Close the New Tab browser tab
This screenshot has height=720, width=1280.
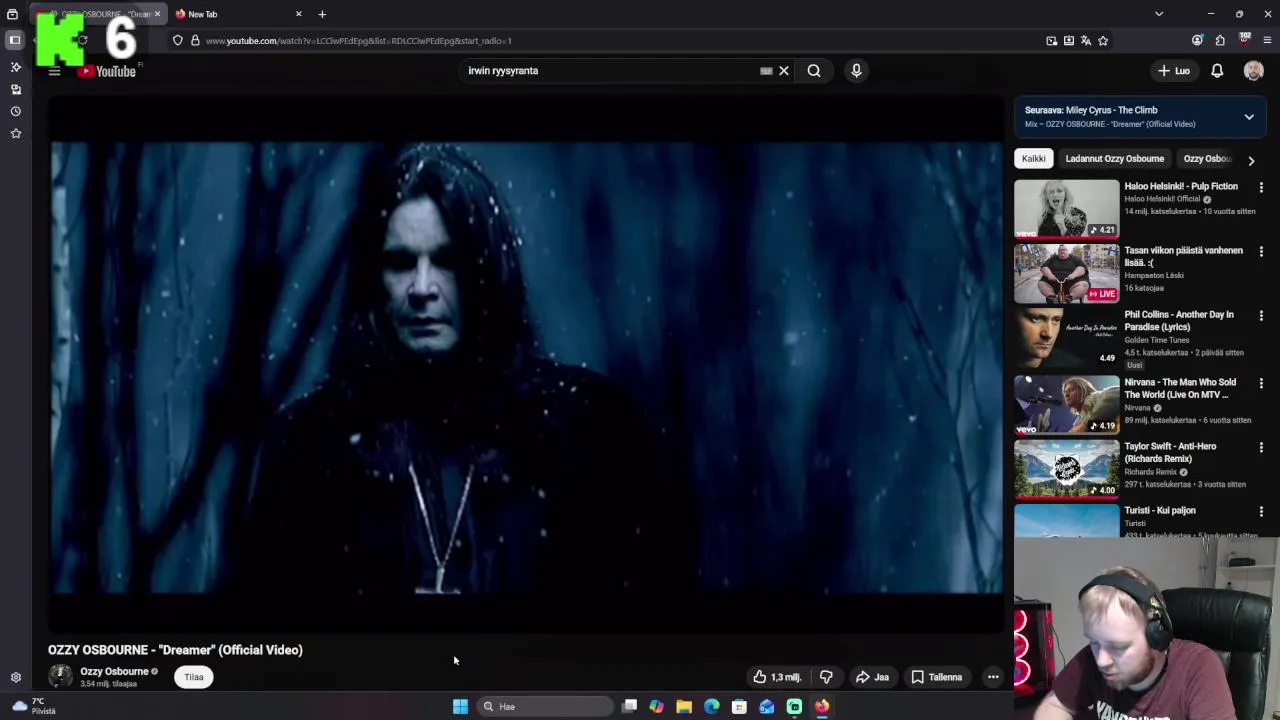coord(298,14)
